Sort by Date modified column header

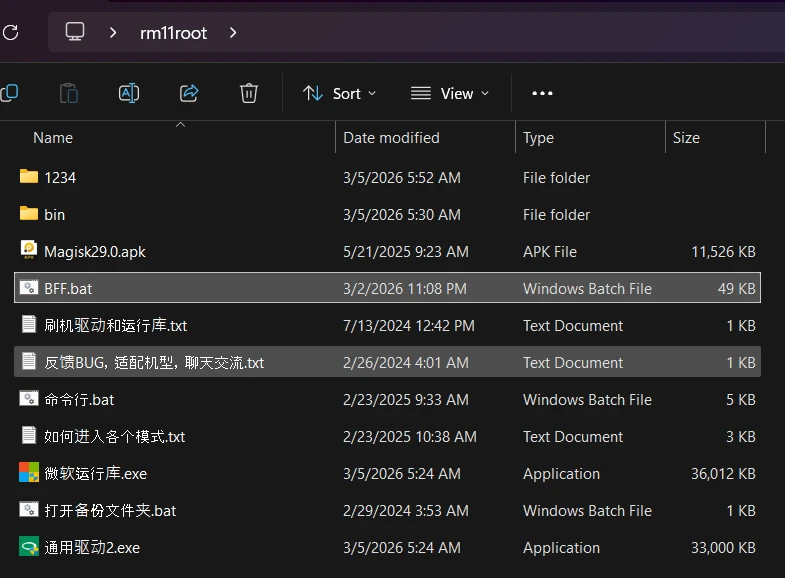pos(391,138)
